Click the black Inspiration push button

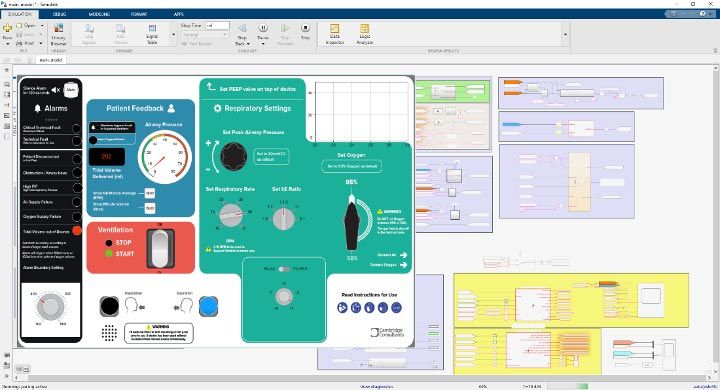[109, 306]
